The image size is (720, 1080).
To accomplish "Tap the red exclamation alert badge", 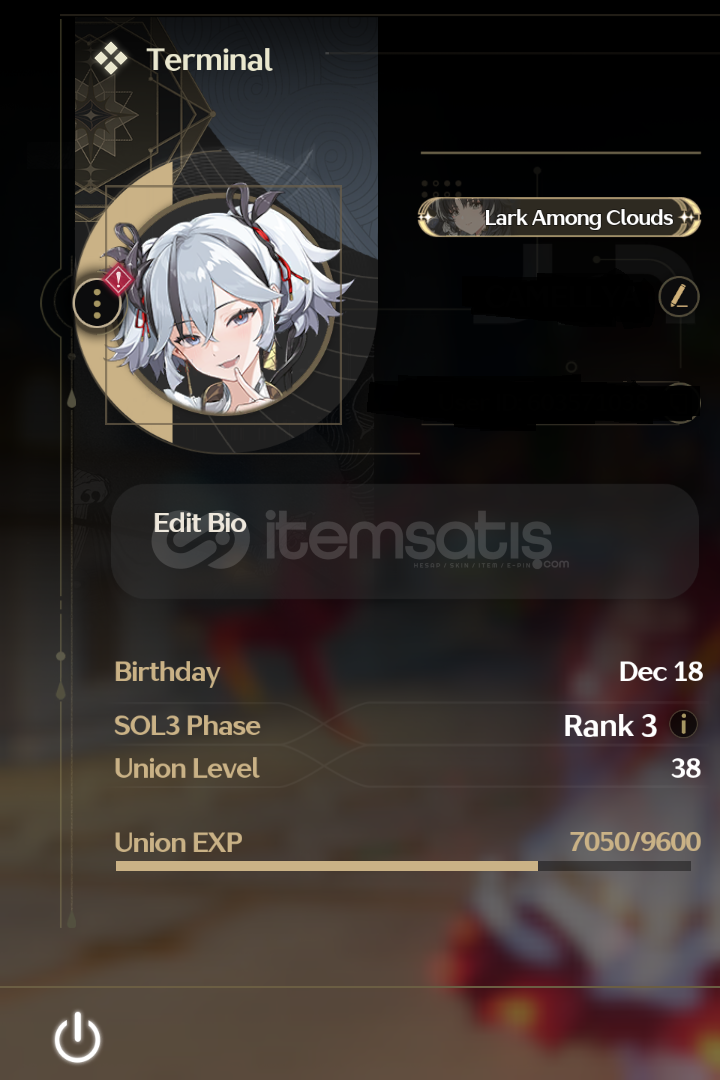I will [x=119, y=280].
